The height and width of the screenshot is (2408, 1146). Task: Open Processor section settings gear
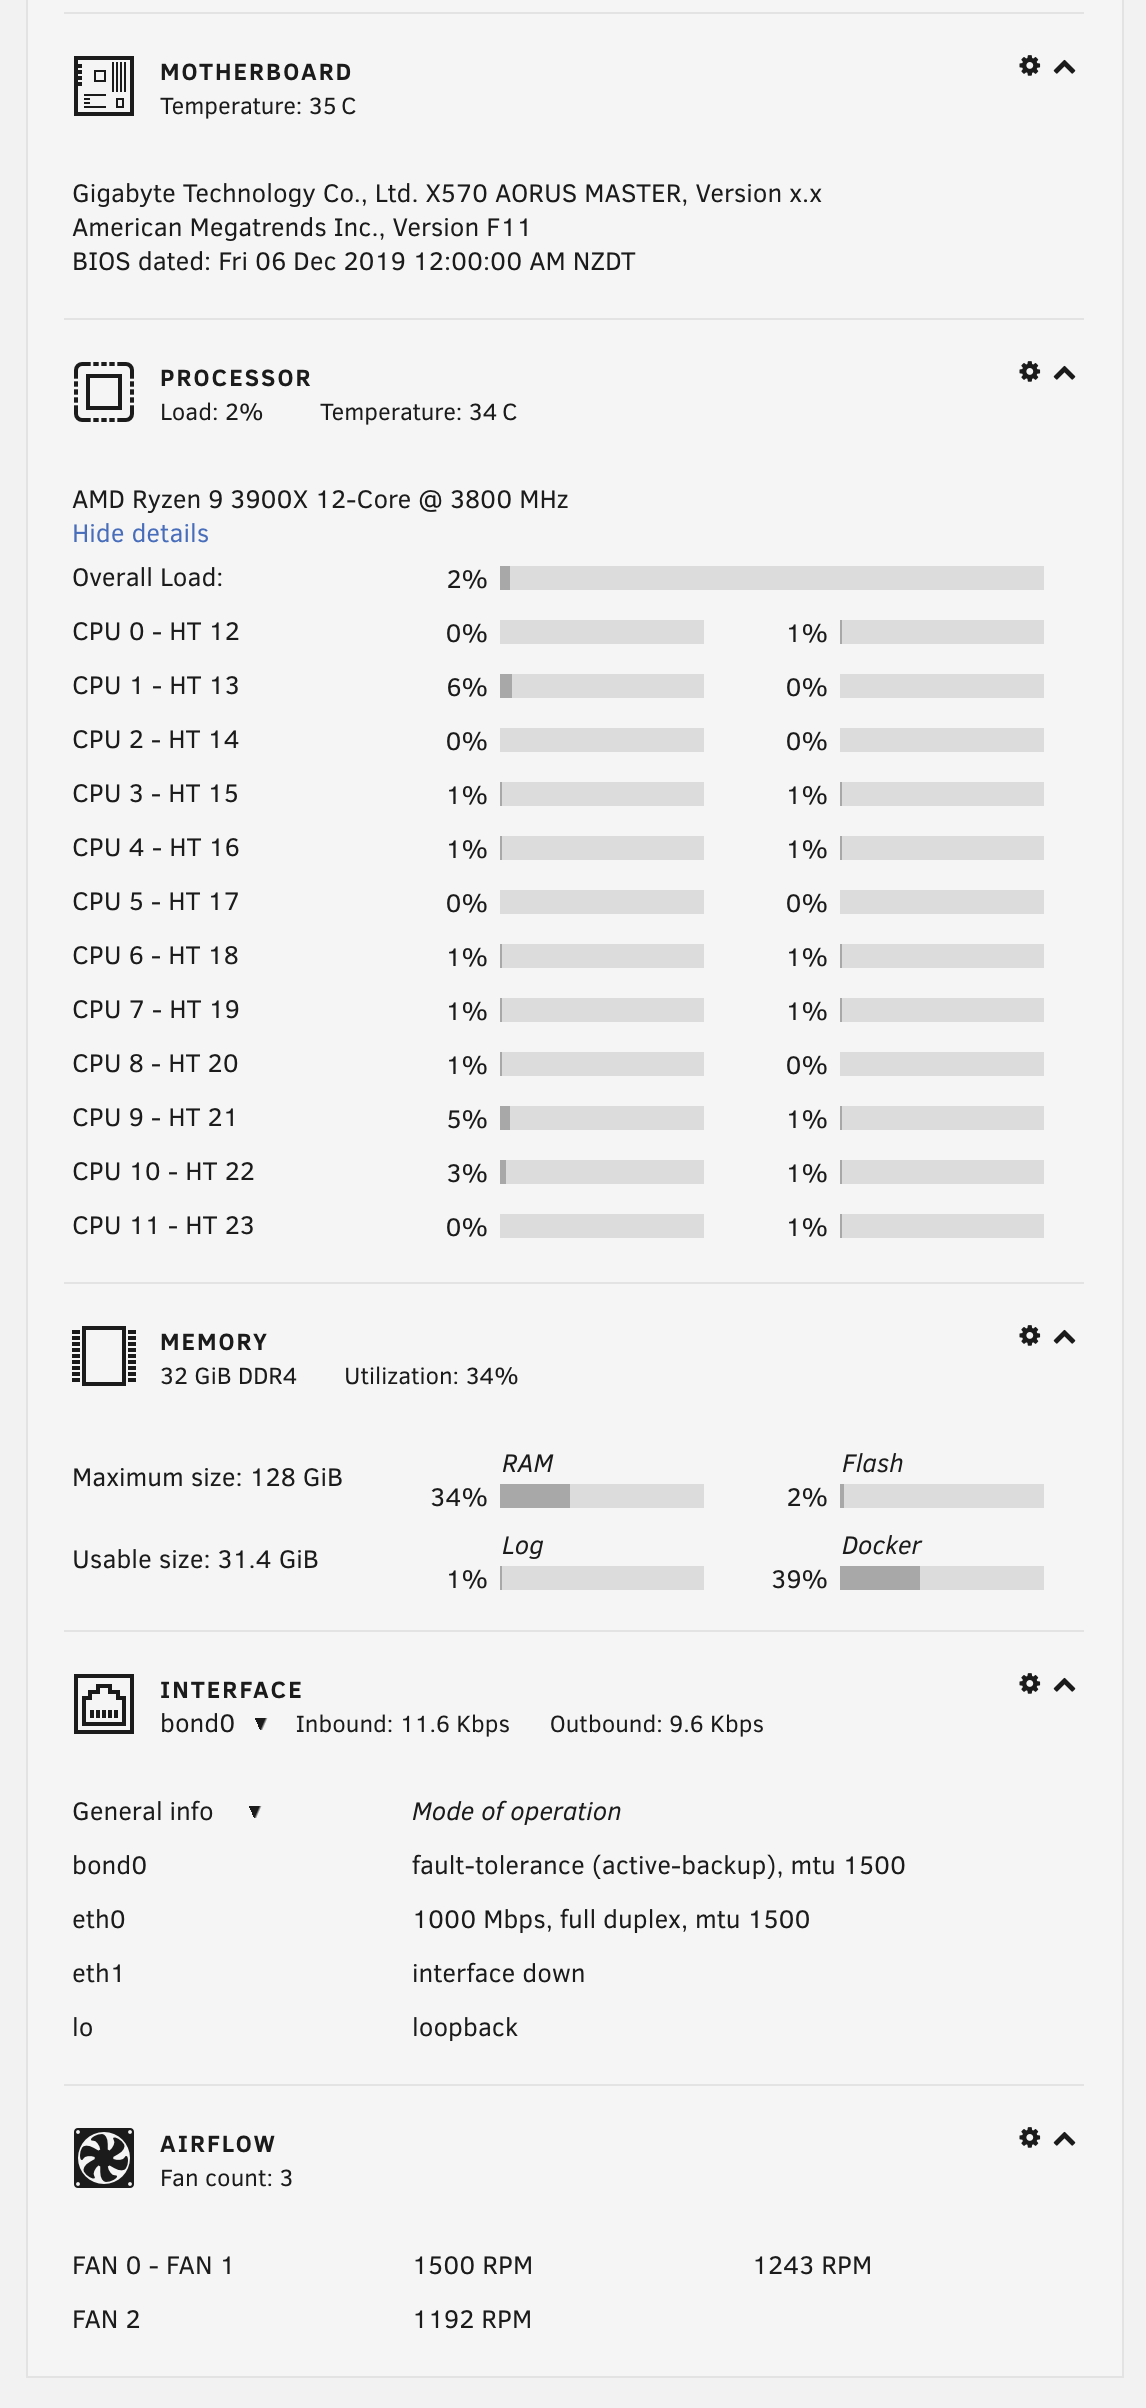click(x=1029, y=373)
